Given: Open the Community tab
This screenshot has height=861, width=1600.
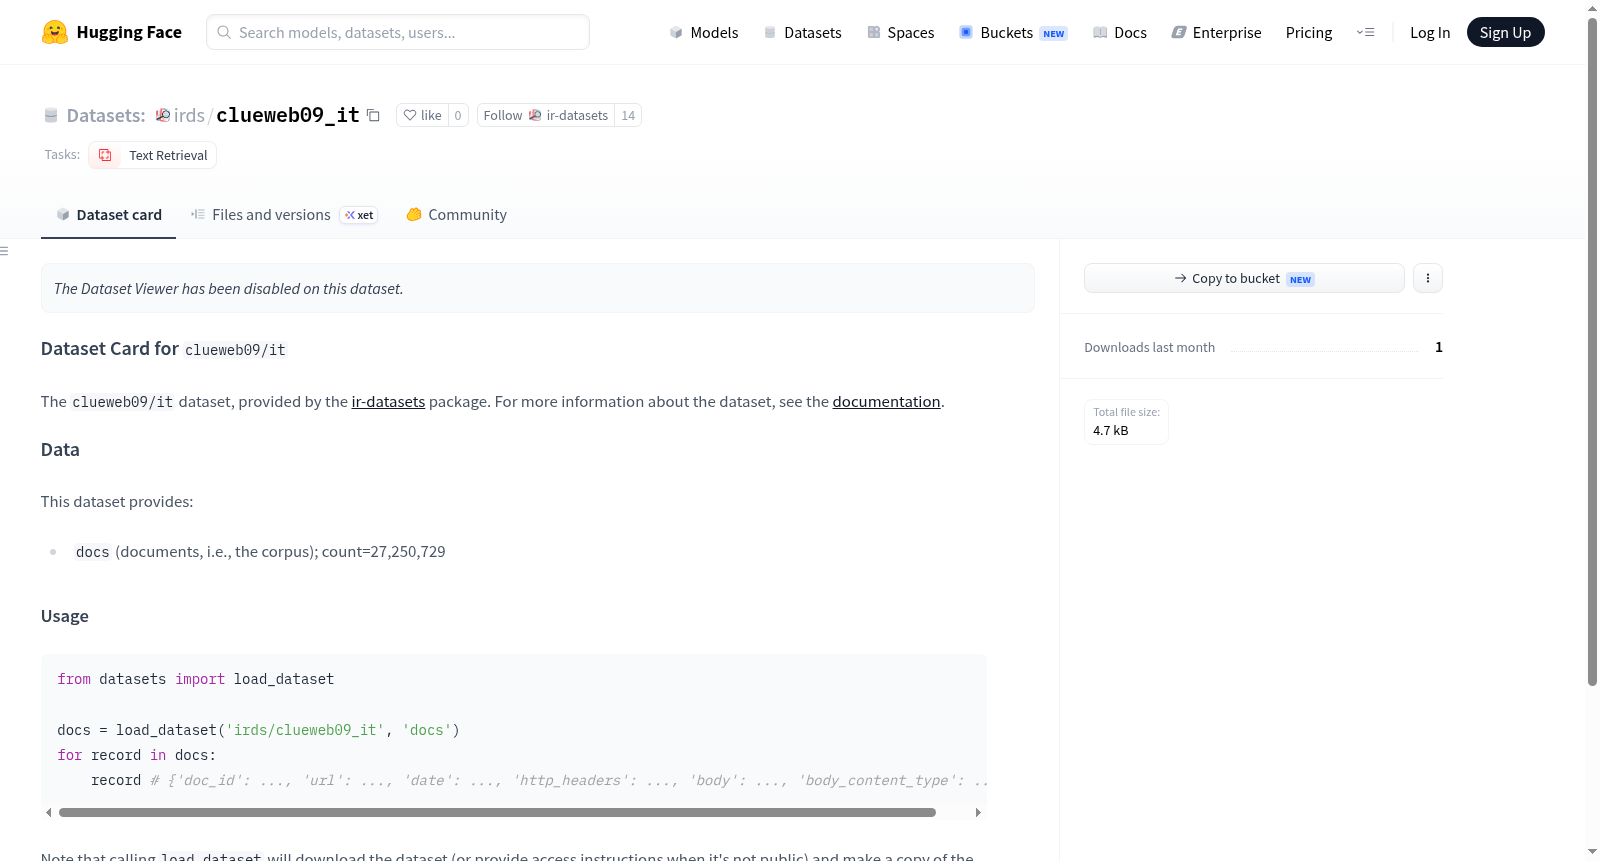Looking at the screenshot, I should click(456, 215).
